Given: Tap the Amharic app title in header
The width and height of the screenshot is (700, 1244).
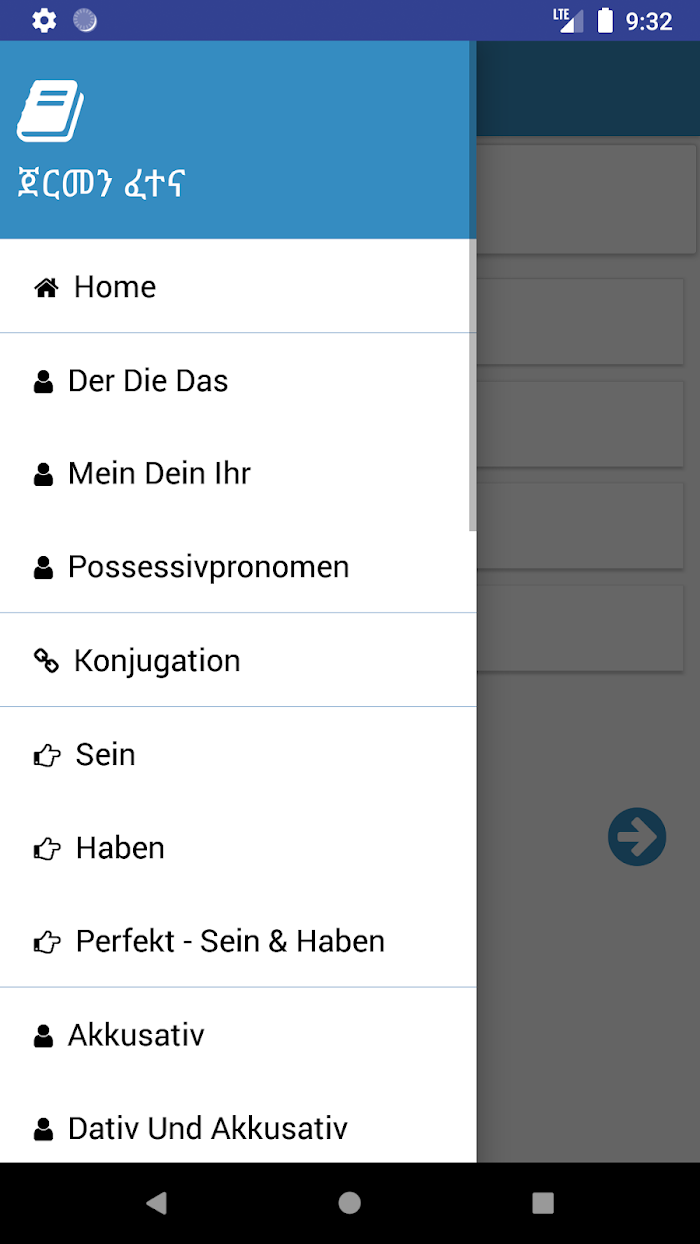Looking at the screenshot, I should coord(102,185).
